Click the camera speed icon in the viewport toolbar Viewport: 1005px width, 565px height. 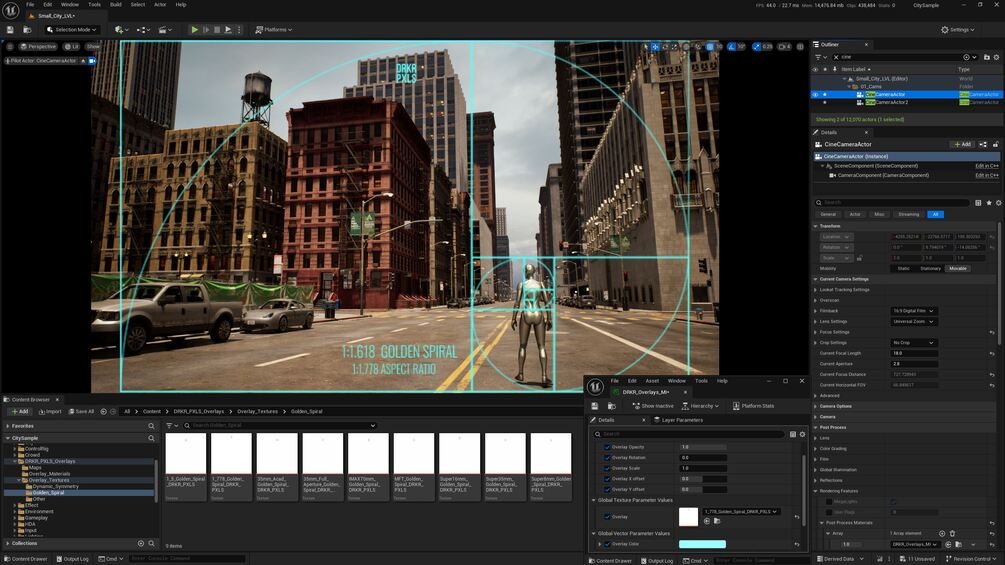pos(783,47)
